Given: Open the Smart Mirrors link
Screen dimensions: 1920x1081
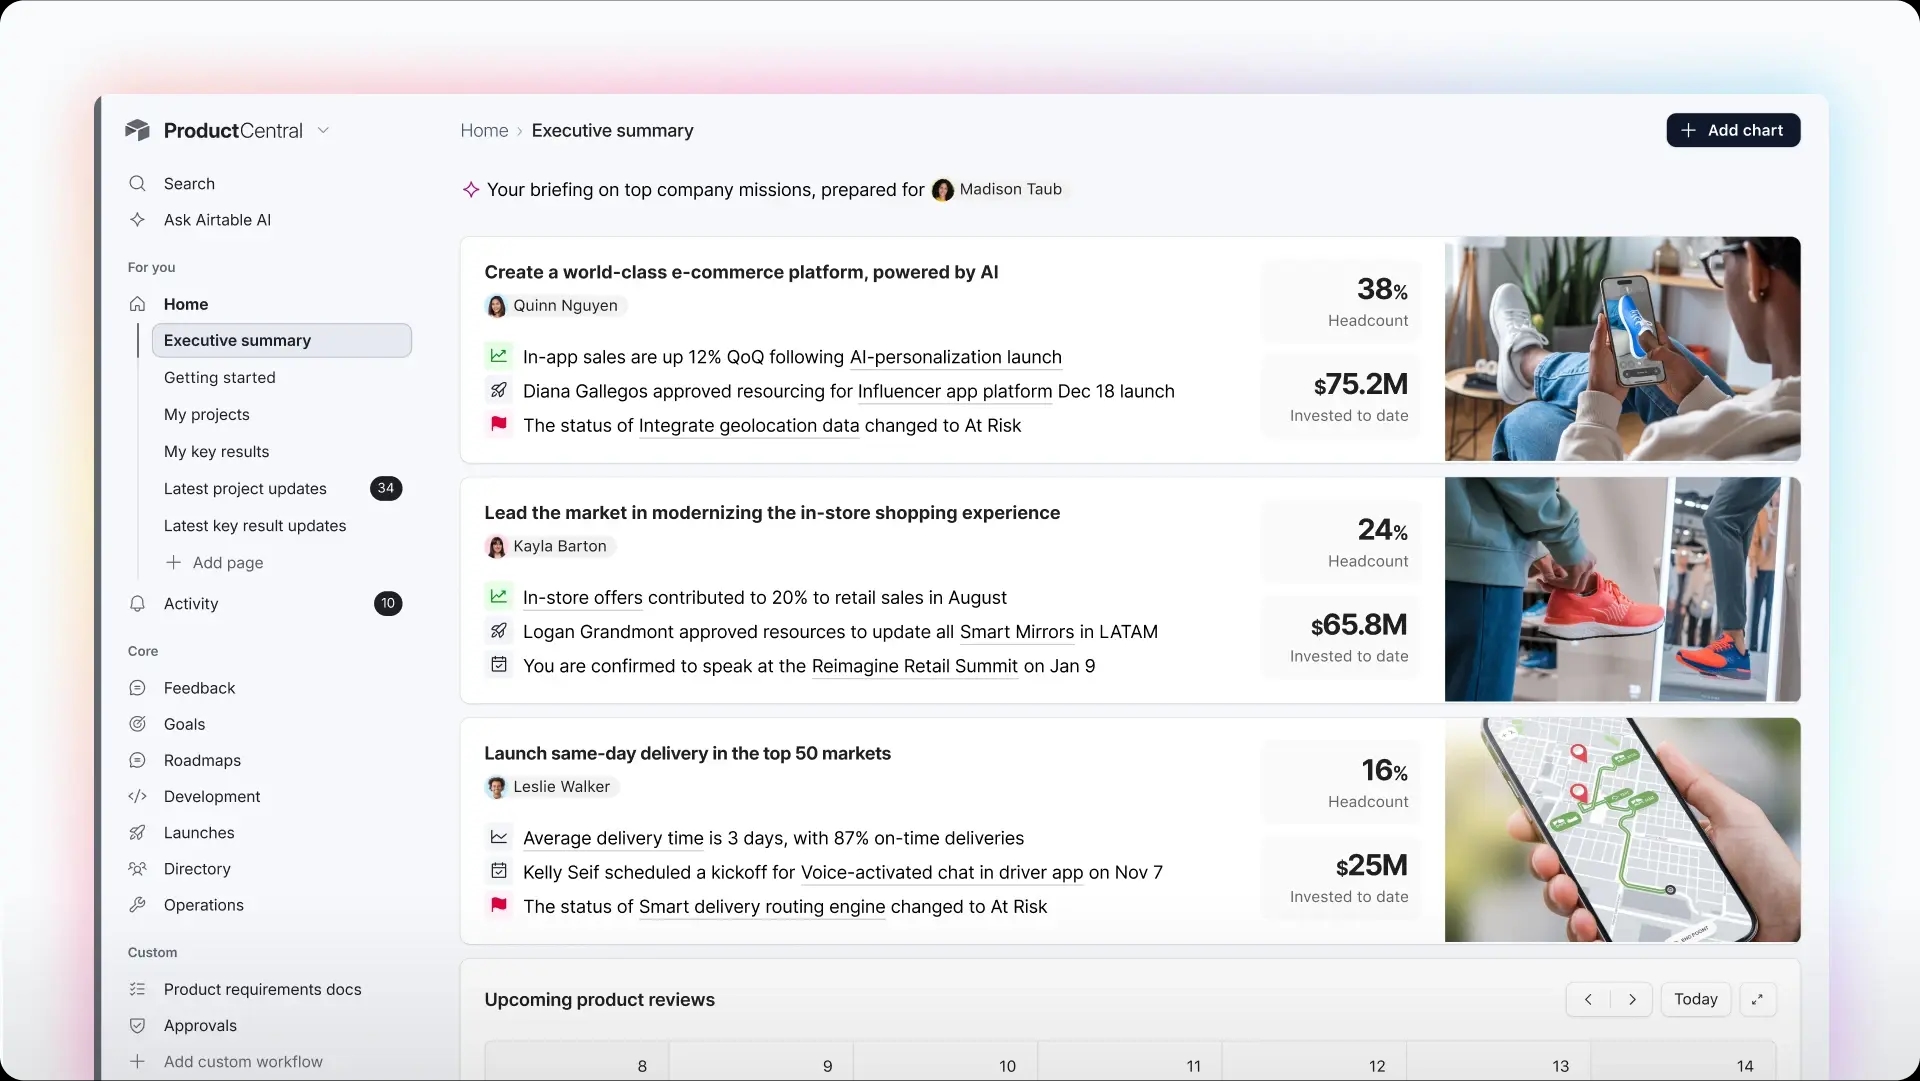Looking at the screenshot, I should click(1017, 631).
